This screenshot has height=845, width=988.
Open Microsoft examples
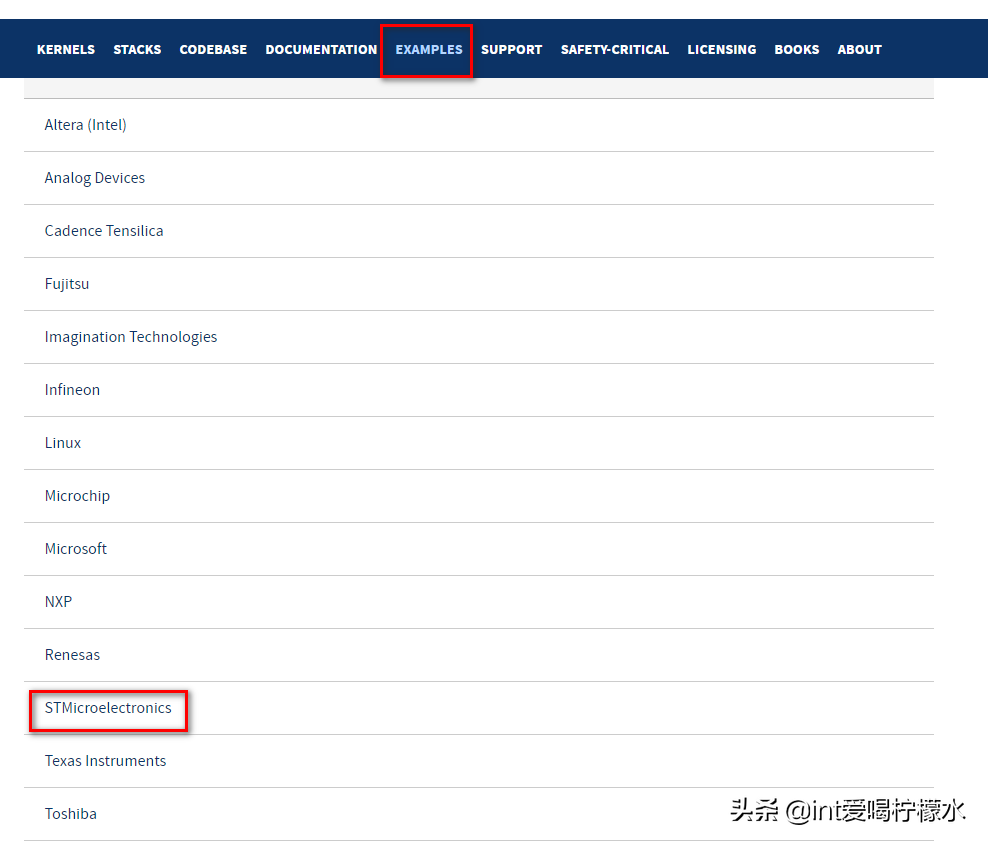click(479, 548)
